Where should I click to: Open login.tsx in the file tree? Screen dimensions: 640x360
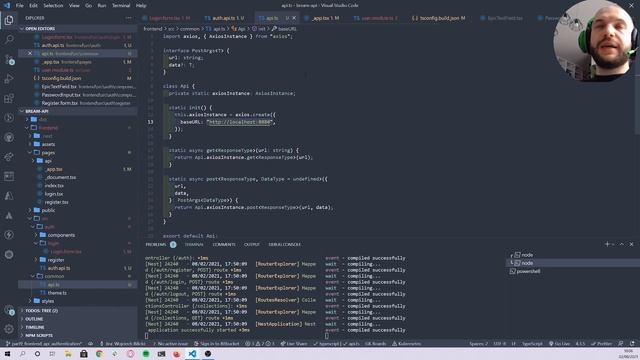point(53,194)
